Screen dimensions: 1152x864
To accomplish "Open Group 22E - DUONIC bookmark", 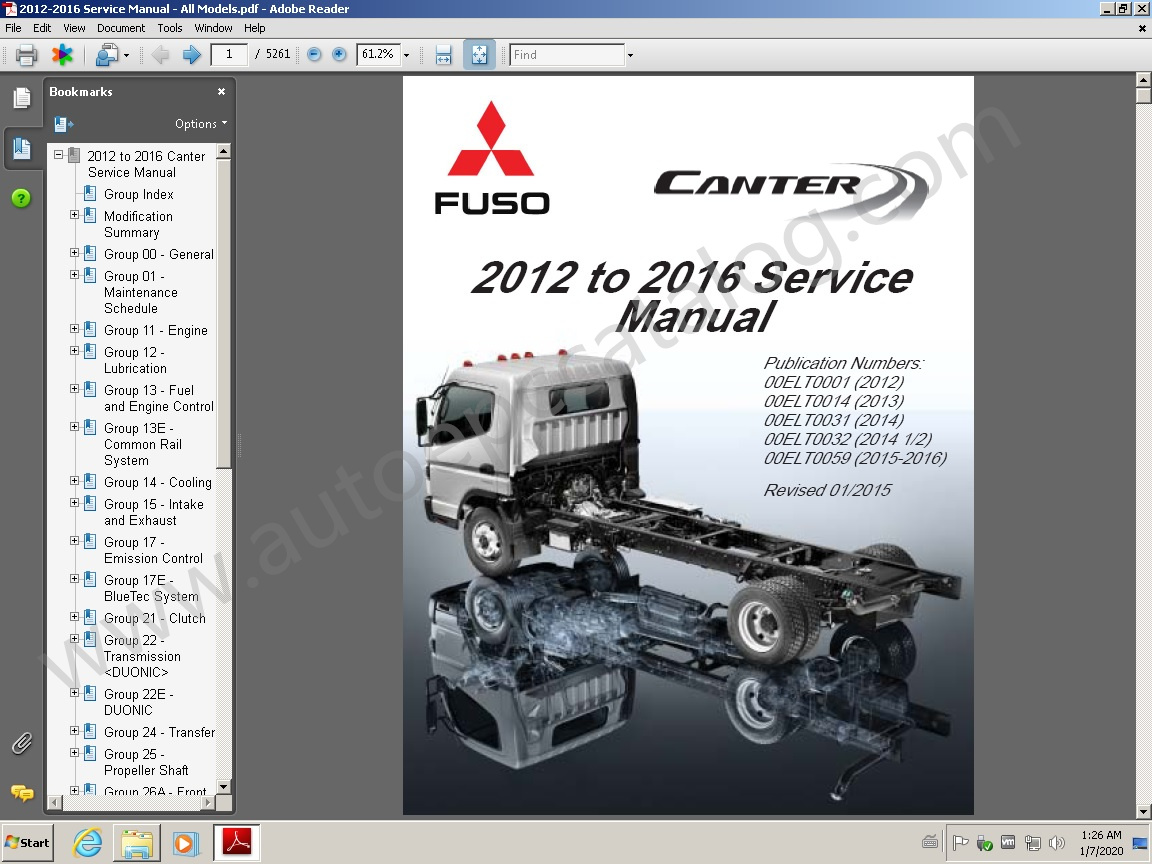I will click(x=138, y=702).
